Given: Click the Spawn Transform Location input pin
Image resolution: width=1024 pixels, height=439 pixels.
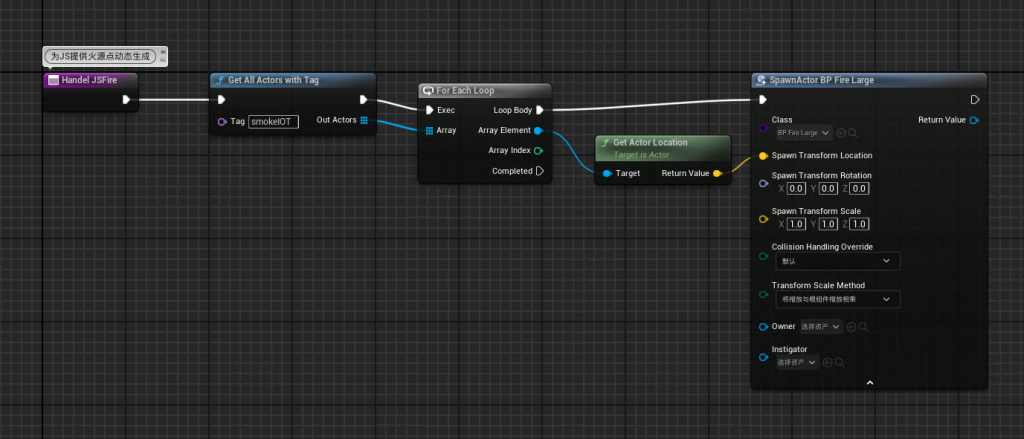Looking at the screenshot, I should coord(763,155).
